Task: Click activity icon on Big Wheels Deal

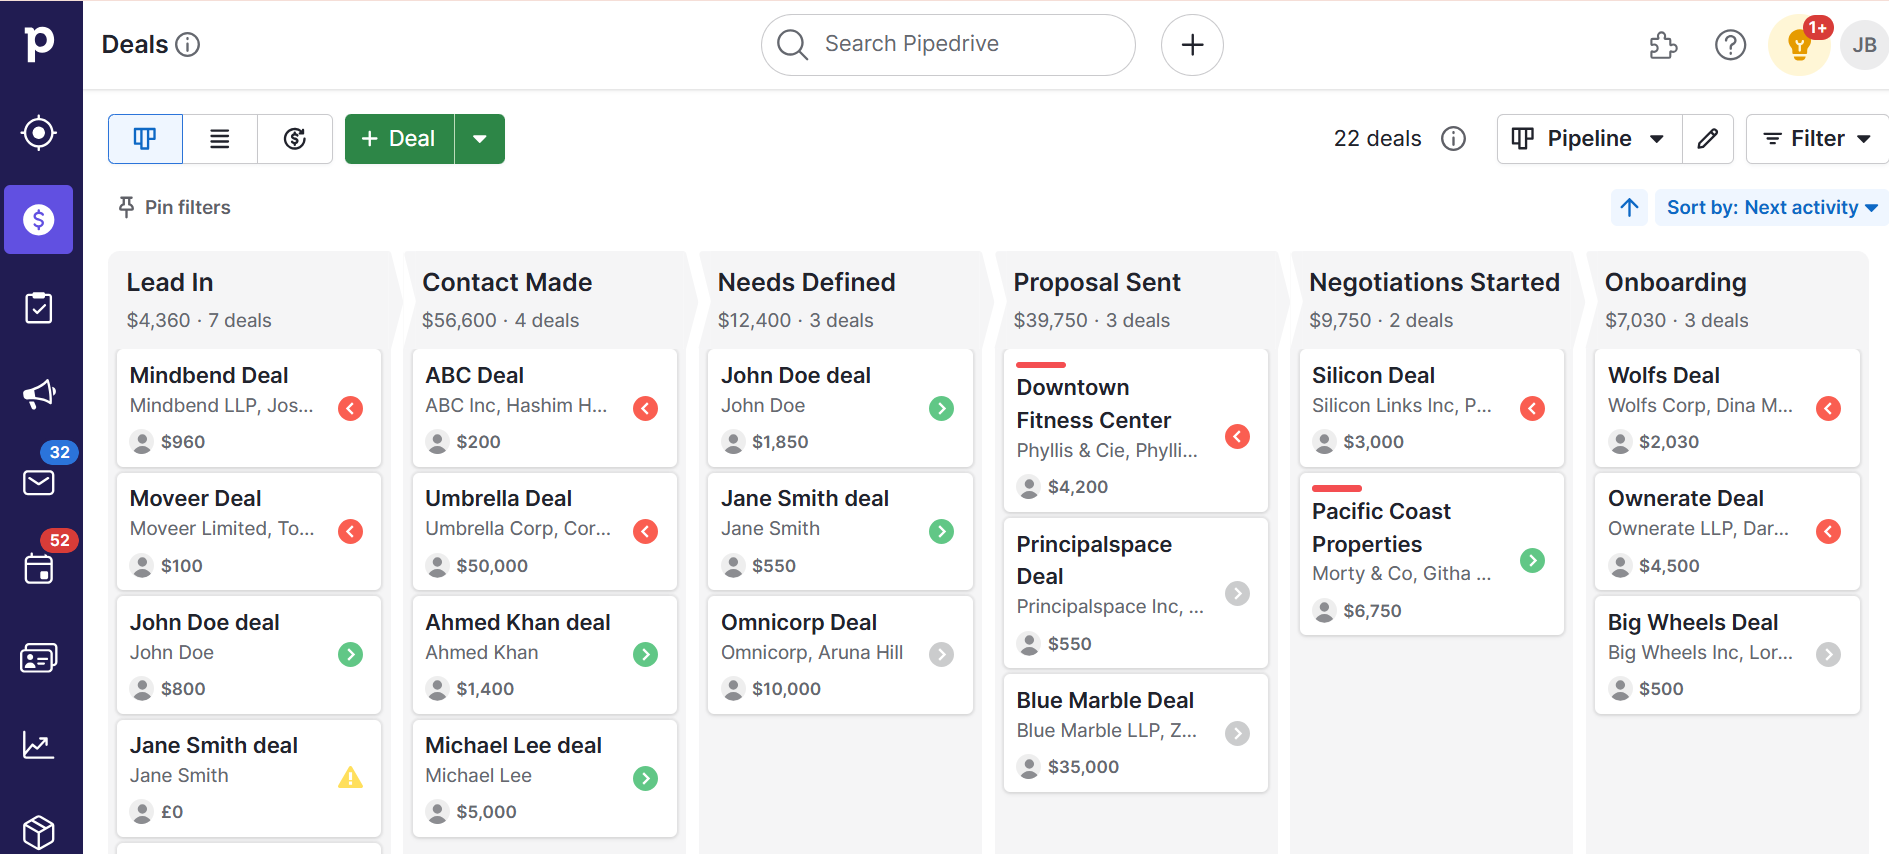Action: point(1828,654)
